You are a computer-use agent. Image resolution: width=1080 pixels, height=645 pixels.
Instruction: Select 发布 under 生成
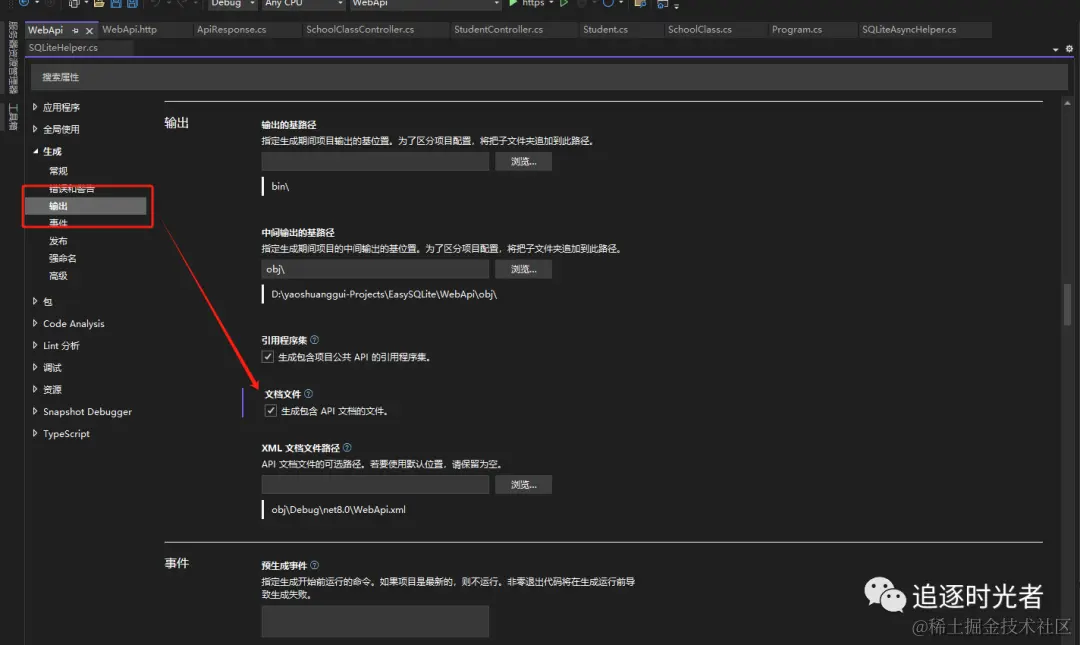(59, 240)
